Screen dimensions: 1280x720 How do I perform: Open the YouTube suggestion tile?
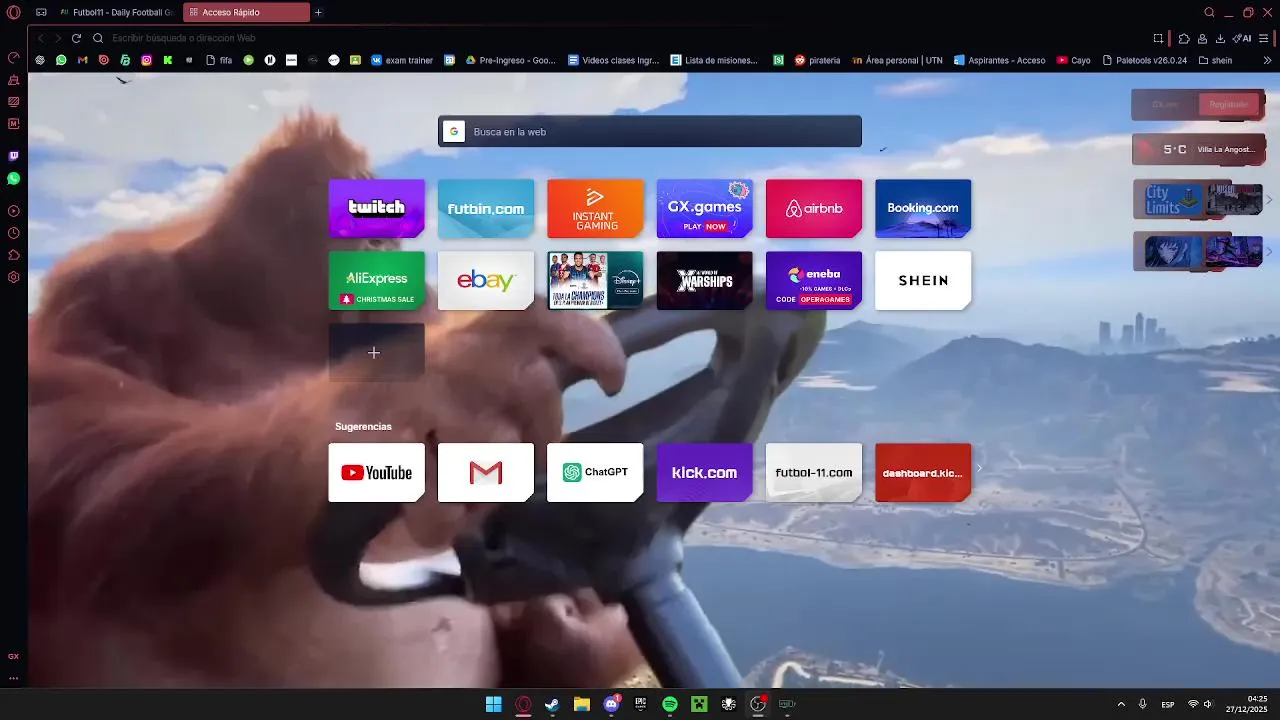click(377, 472)
